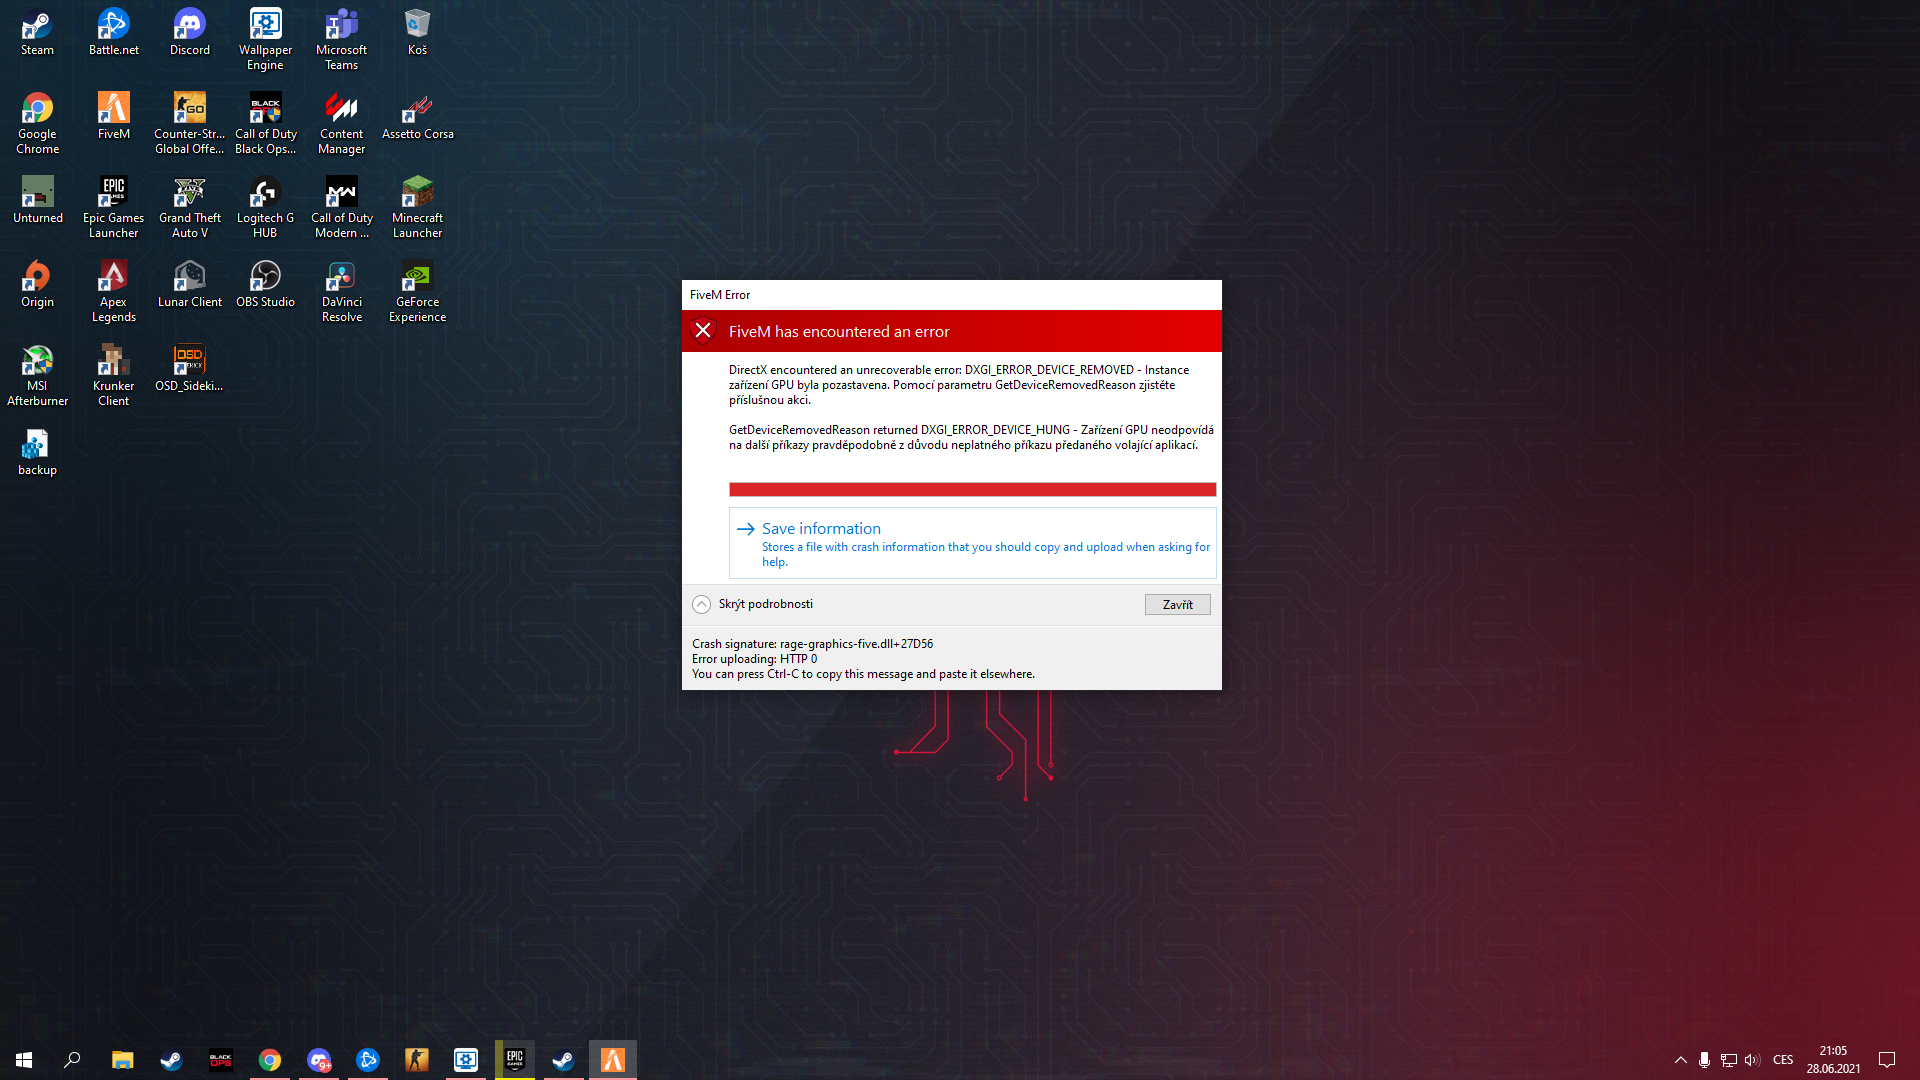Open CS:GO taskbar icon
This screenshot has height=1080, width=1920.
[x=416, y=1059]
